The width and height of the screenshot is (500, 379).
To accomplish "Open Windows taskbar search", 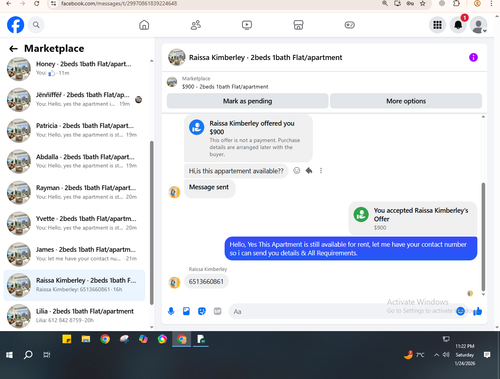I will (28, 355).
